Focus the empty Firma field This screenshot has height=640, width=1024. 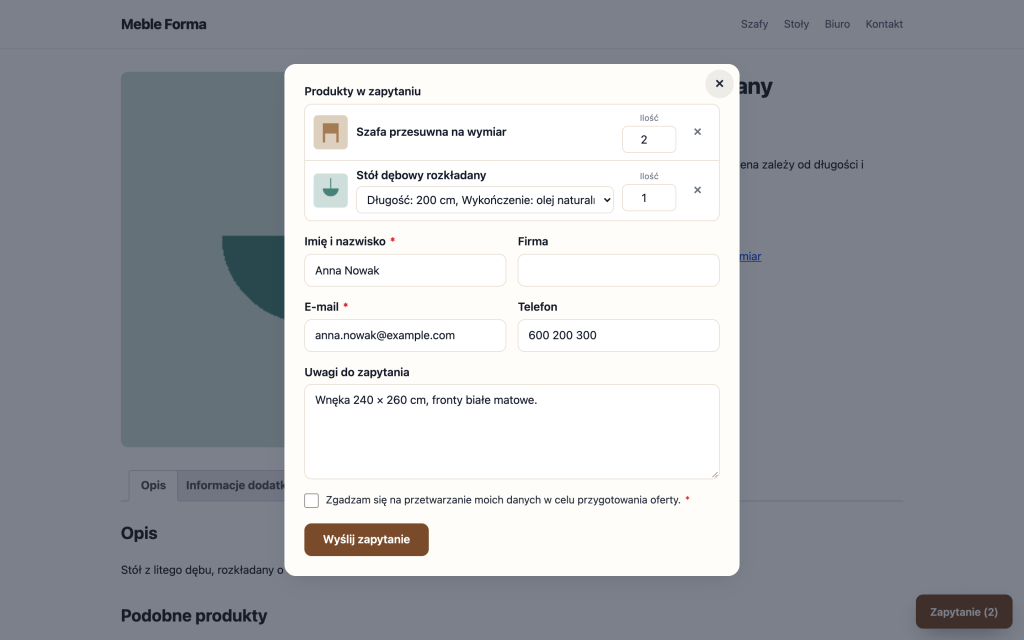click(x=618, y=270)
